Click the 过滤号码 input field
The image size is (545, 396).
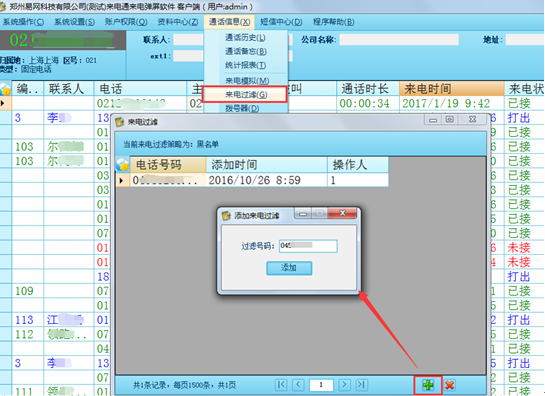[308, 246]
